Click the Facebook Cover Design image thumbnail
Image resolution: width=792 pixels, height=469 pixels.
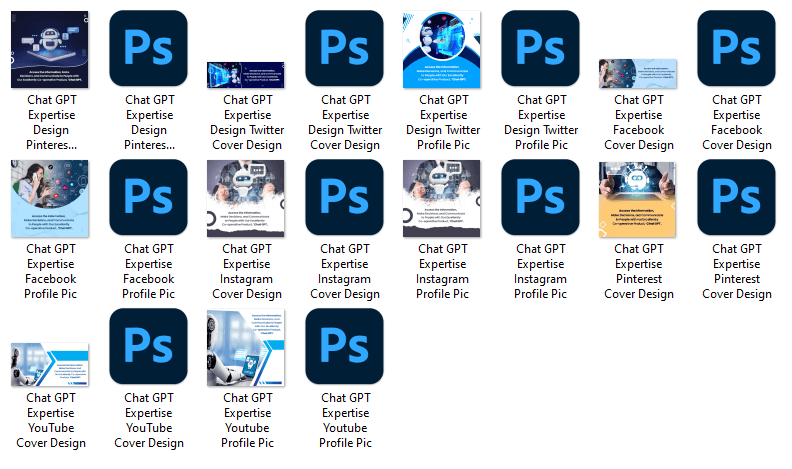point(638,74)
